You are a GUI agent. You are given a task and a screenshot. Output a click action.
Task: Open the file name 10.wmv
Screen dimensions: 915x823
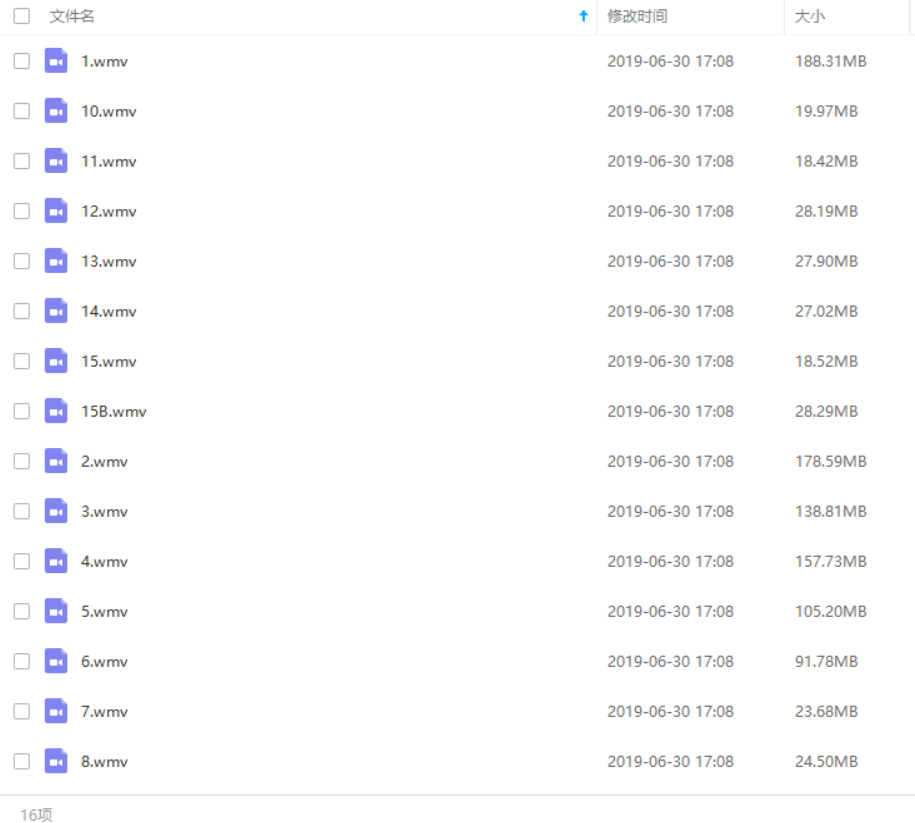[109, 111]
